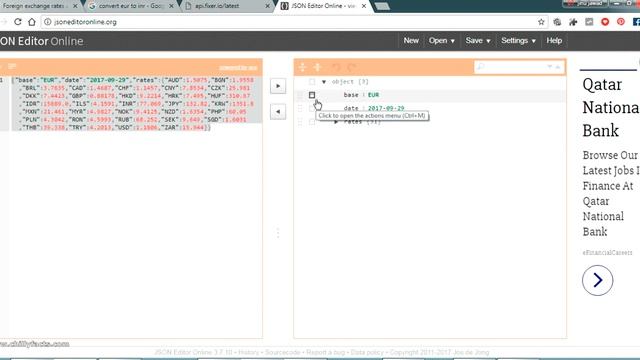Reload the page
Screen dimensions: 640x360
18,22
